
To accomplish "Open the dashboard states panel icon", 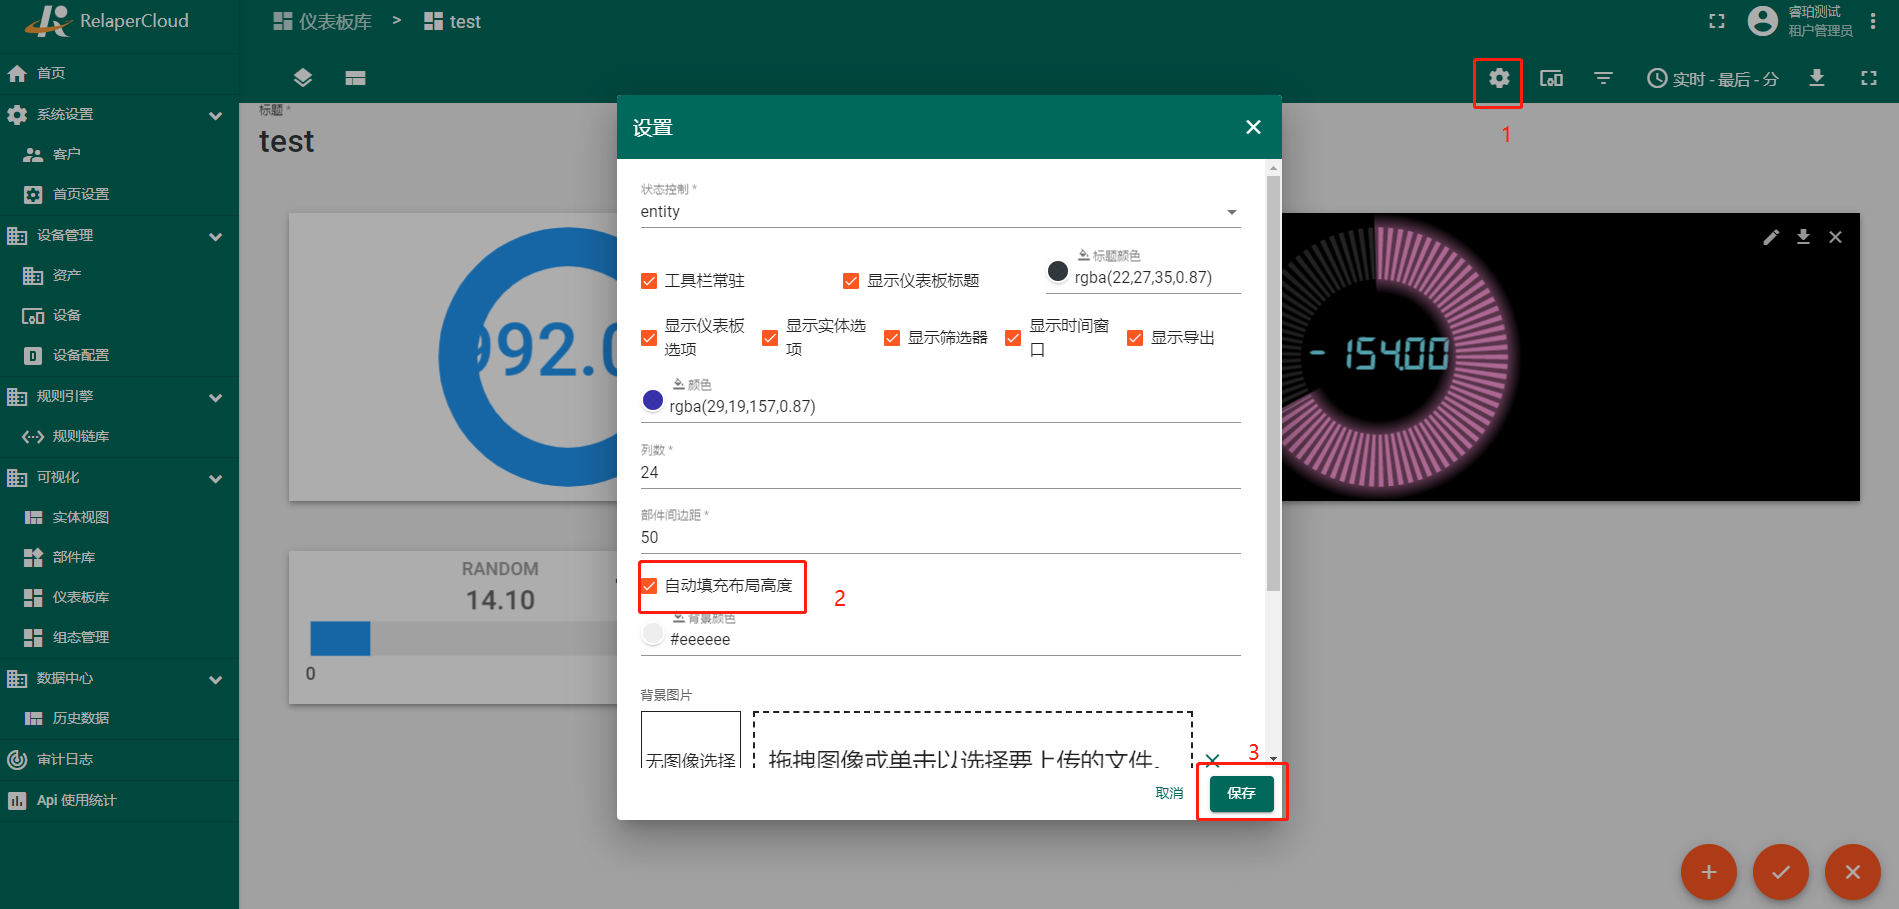I will tap(355, 78).
